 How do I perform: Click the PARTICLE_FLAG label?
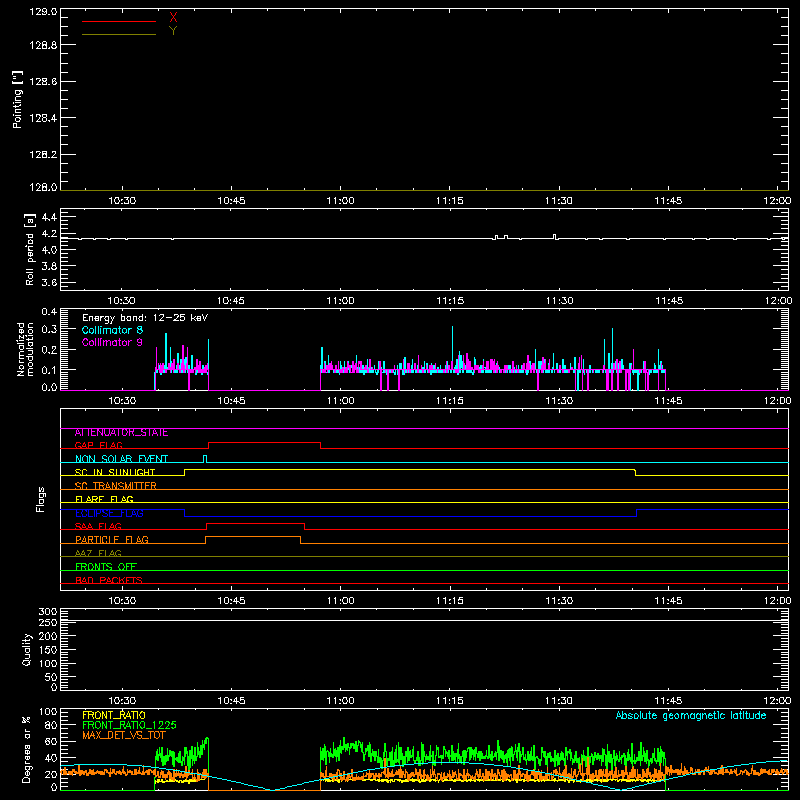[x=112, y=539]
